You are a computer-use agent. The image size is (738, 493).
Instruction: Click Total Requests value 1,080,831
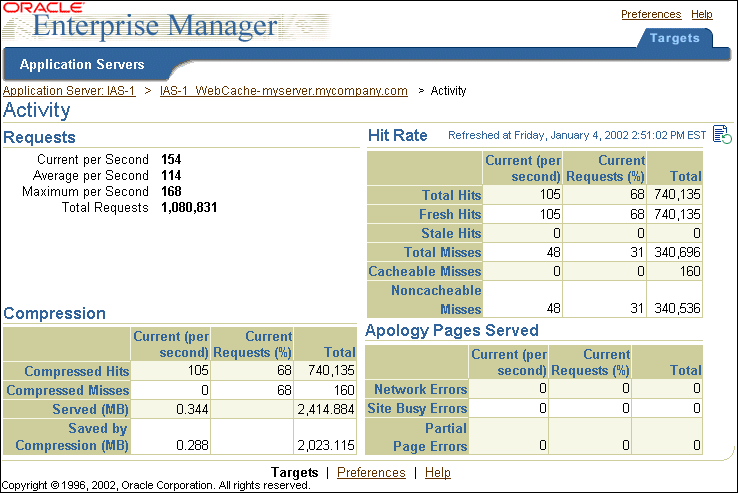tap(189, 208)
